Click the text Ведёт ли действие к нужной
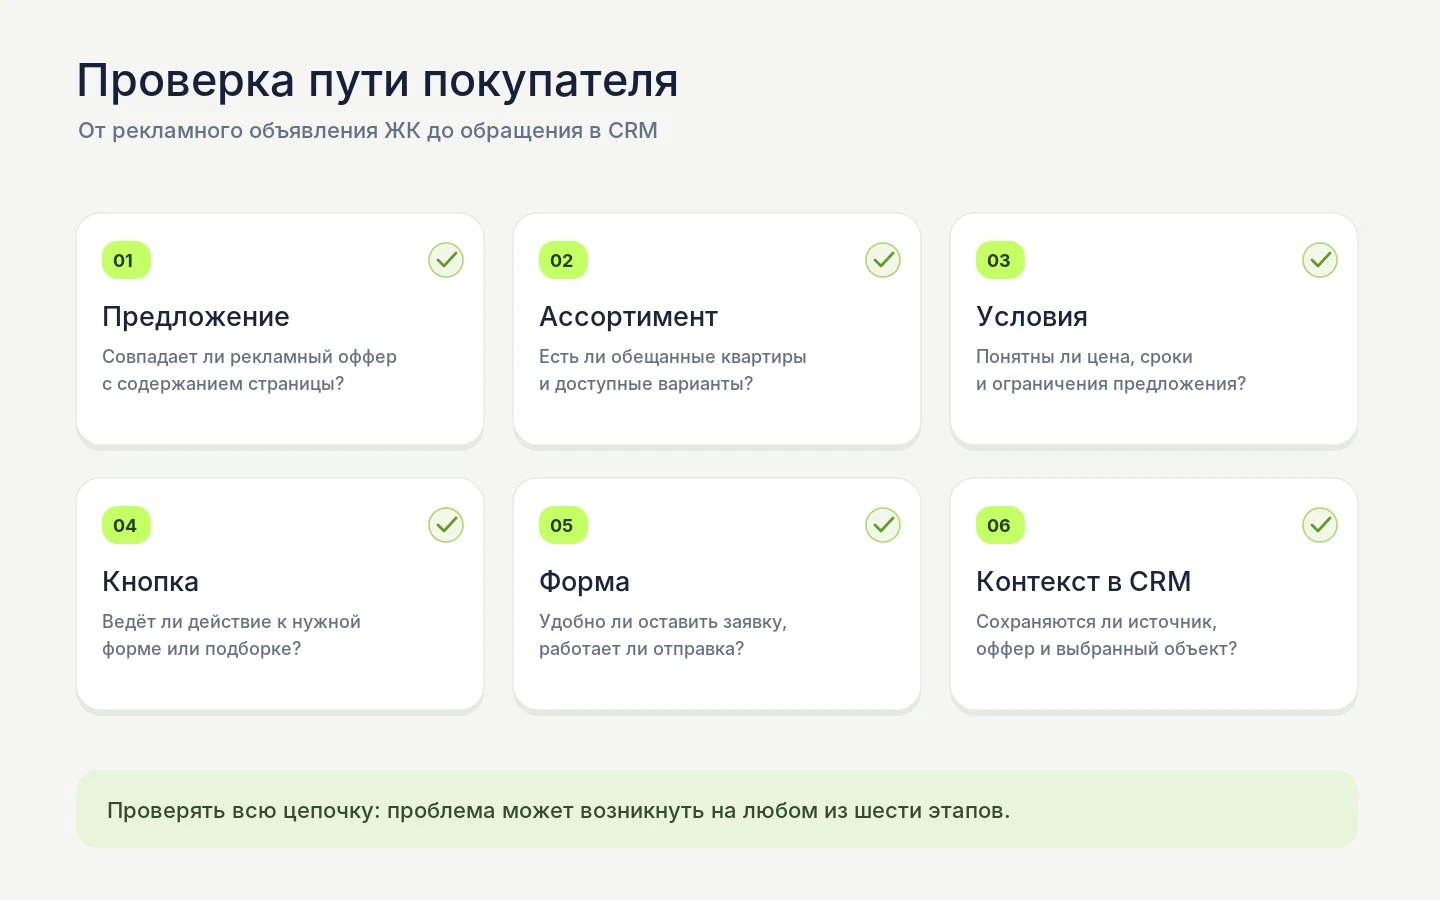This screenshot has height=900, width=1440. [231, 622]
